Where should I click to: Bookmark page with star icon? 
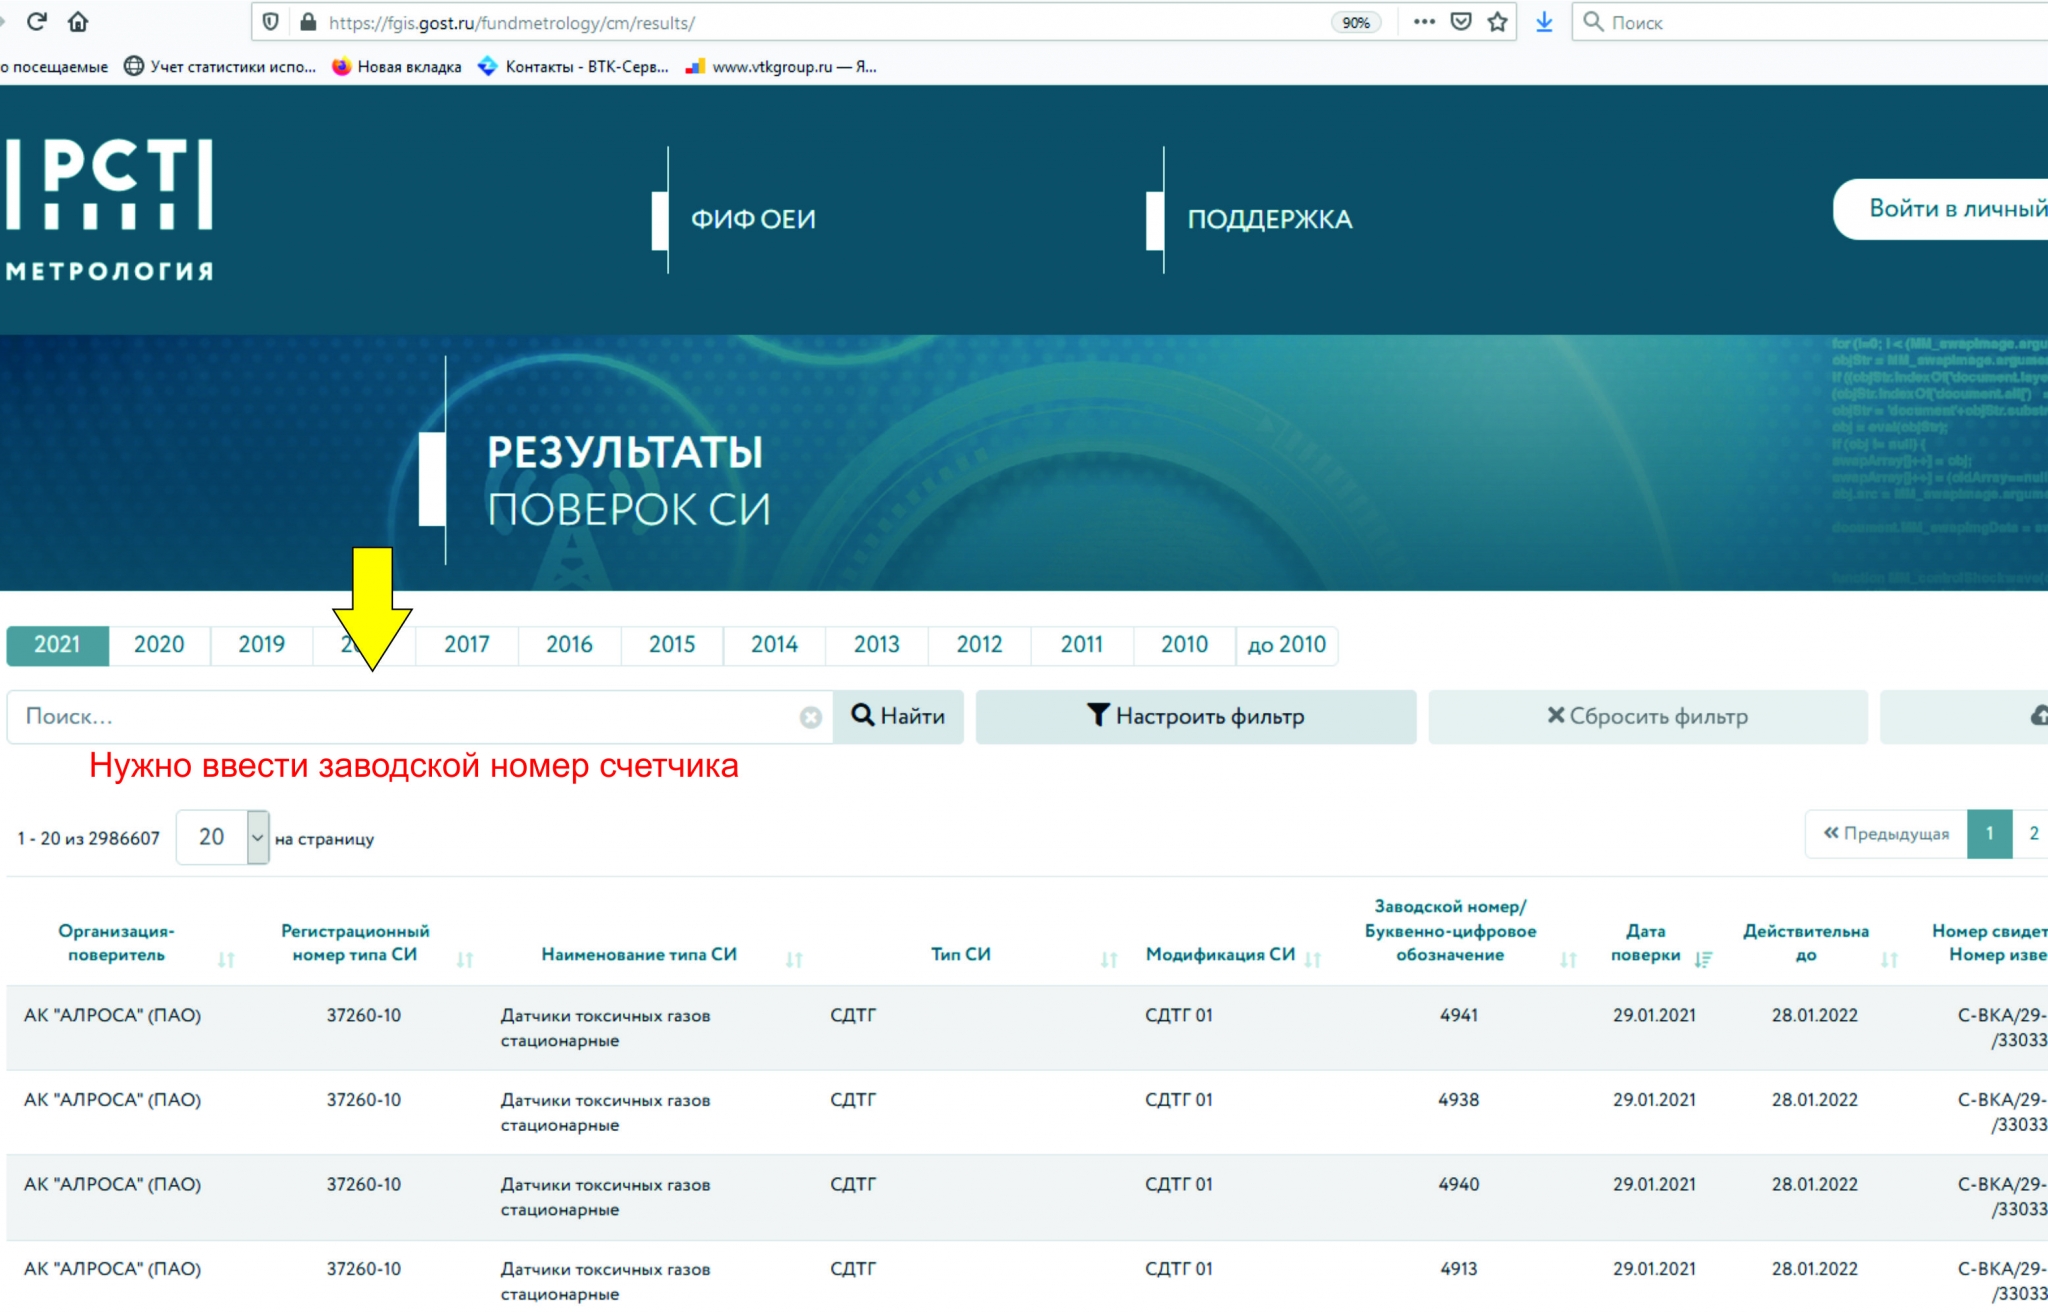(x=1497, y=22)
